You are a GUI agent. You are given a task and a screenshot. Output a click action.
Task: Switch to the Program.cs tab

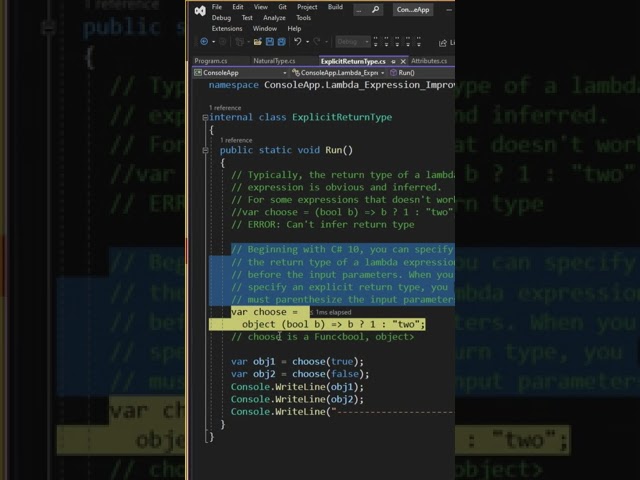click(x=211, y=61)
